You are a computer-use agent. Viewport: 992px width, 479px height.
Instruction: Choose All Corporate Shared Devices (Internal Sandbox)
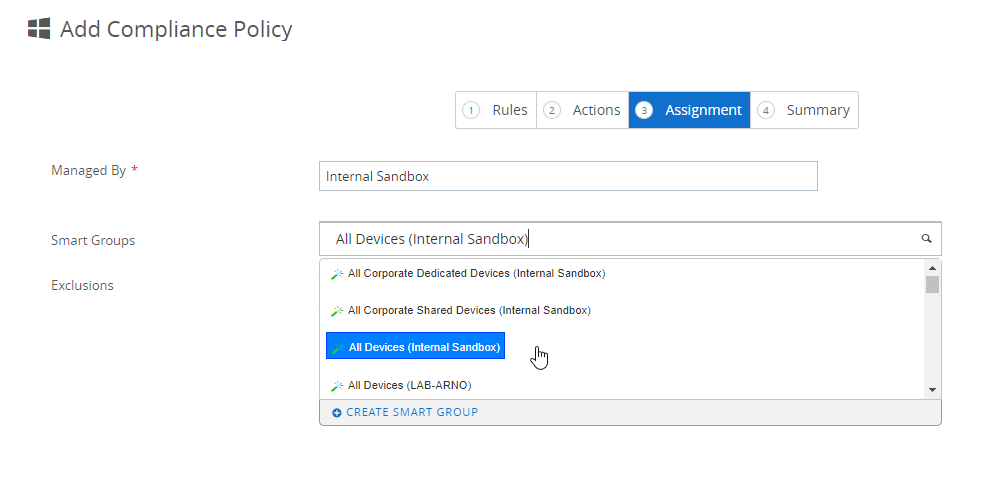469,311
